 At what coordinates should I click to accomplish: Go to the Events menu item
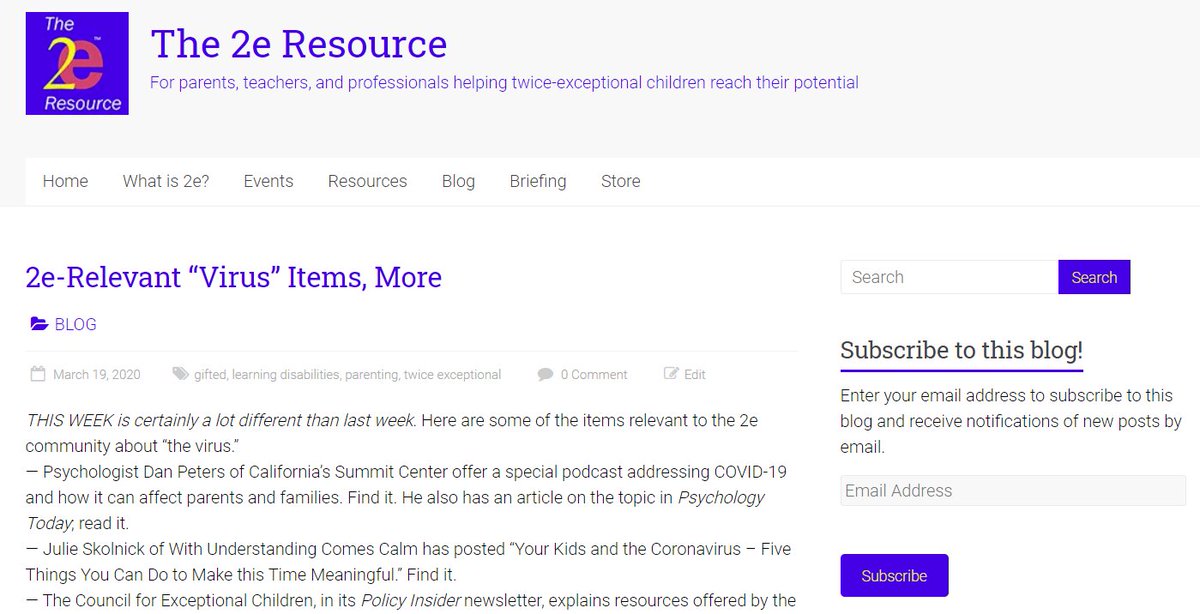click(268, 181)
